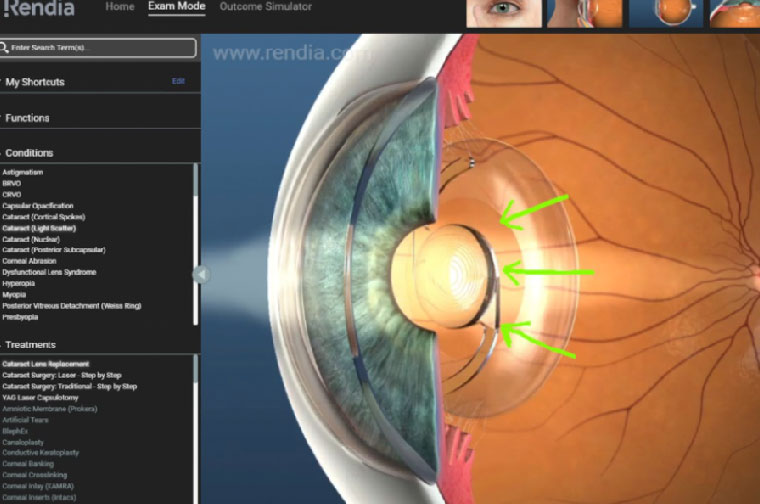This screenshot has height=504, width=760.
Task: Select the rightmost angled eye thumbnail
Action: [735, 13]
